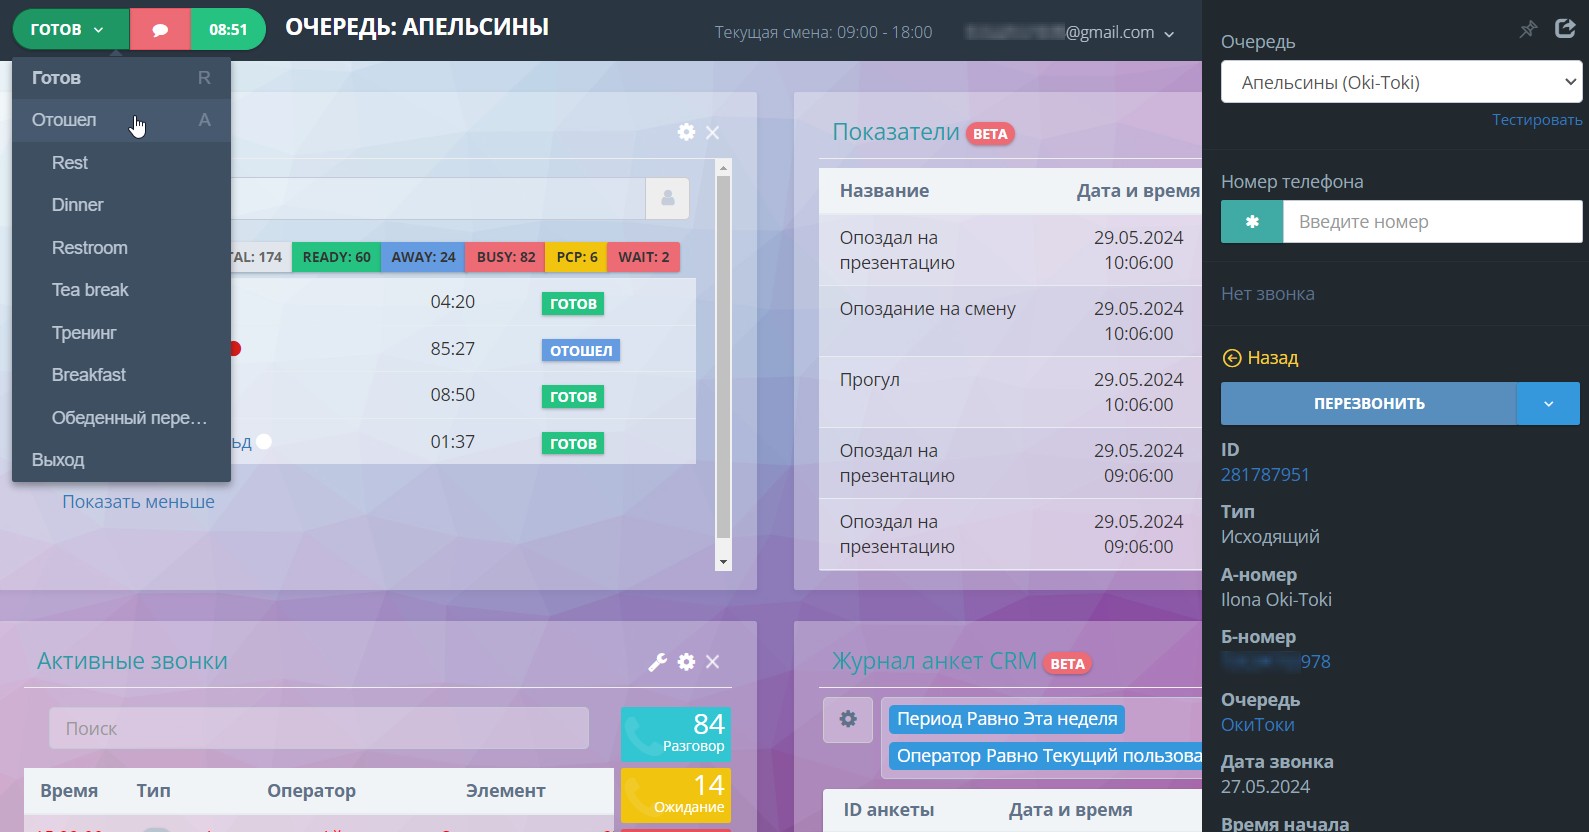Click the Название column header
This screenshot has width=1589, height=832.
(x=884, y=191)
